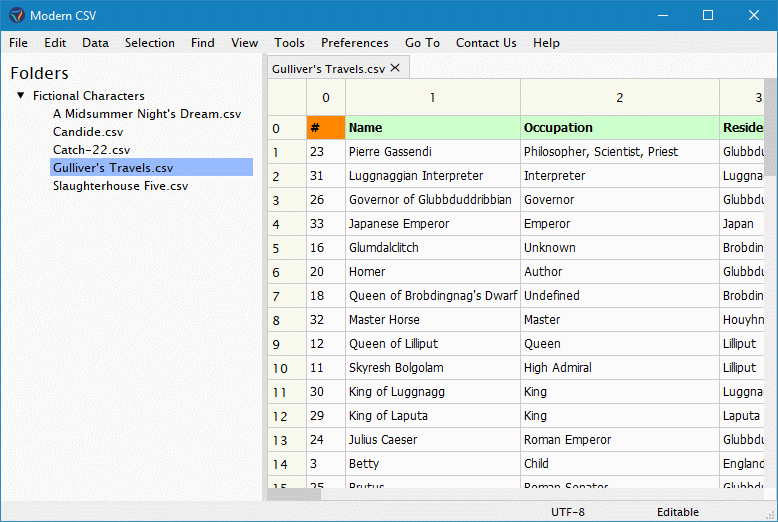Open Slaughterhouse Five.csv file
This screenshot has height=522, width=778.
(x=121, y=186)
